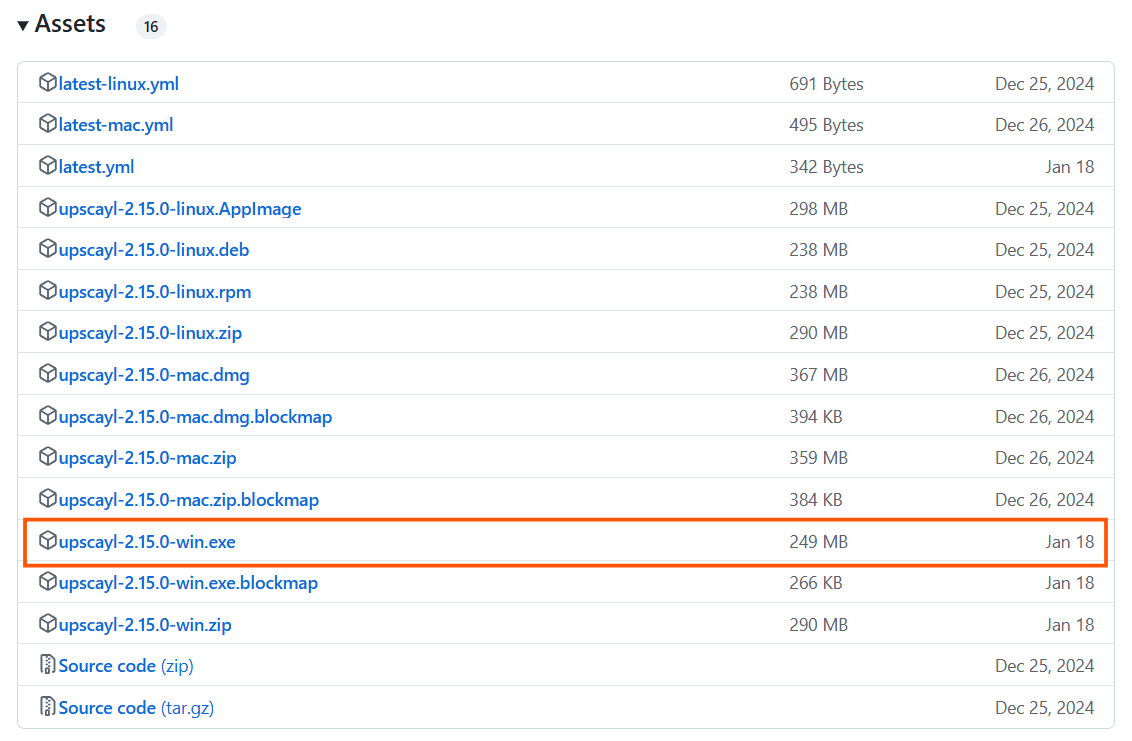
Task: Download Source code (tar.gz)
Action: point(136,708)
